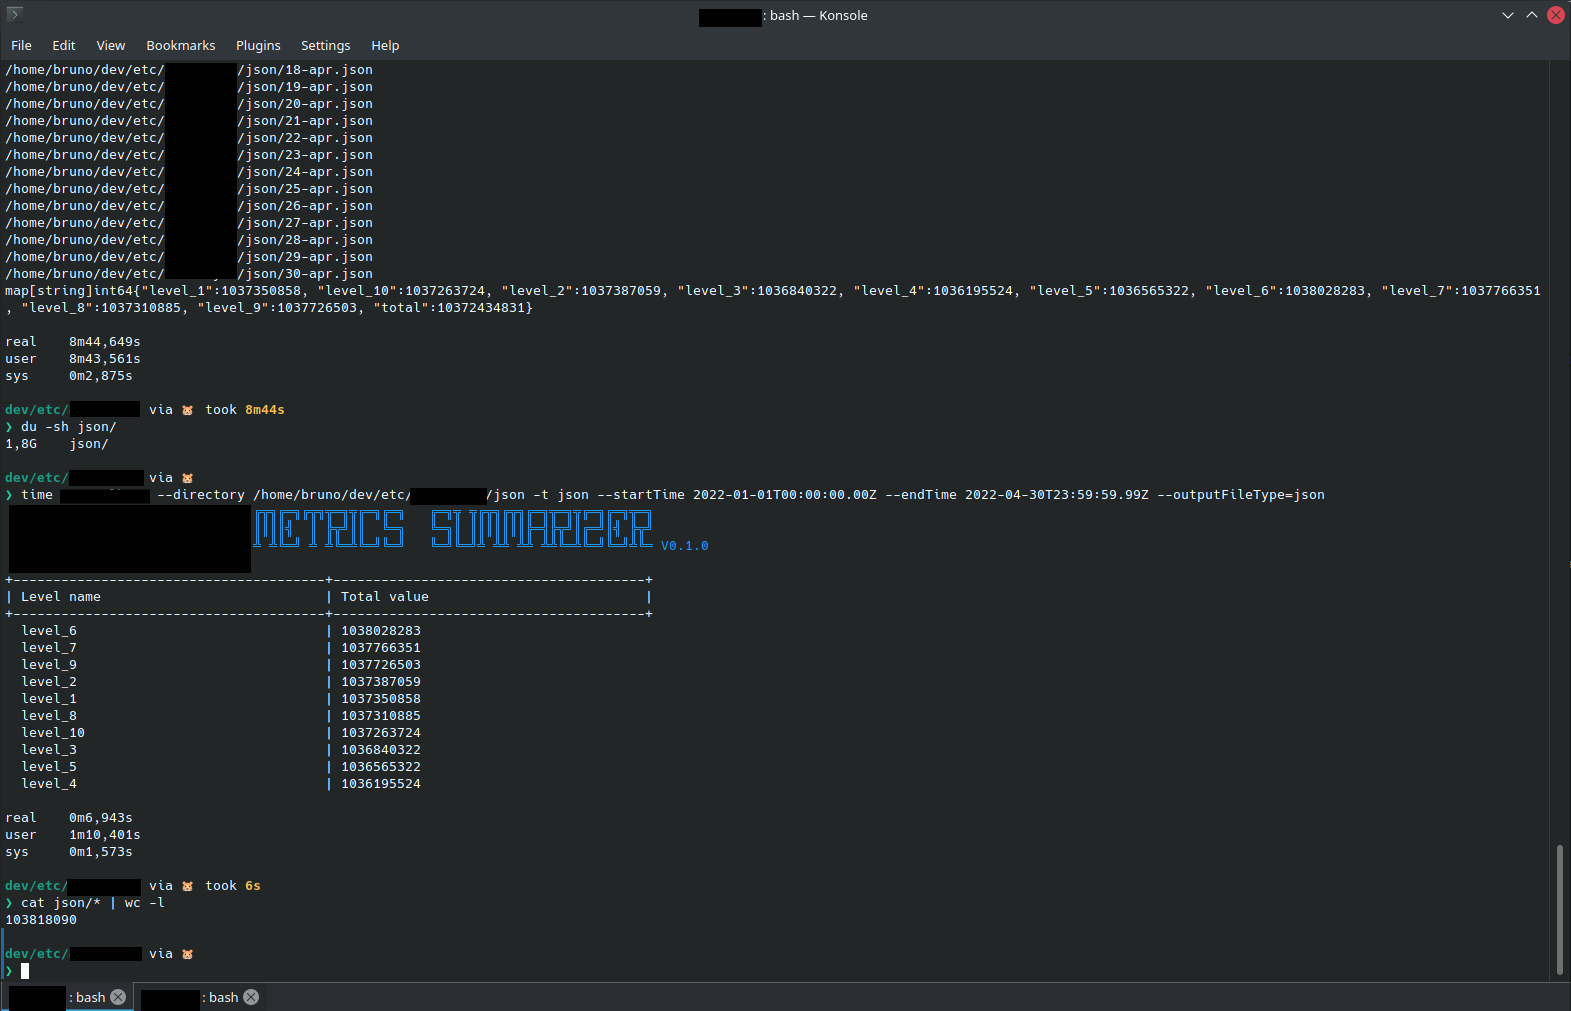The width and height of the screenshot is (1571, 1011).
Task: Close the first bash tab
Action: (x=118, y=997)
